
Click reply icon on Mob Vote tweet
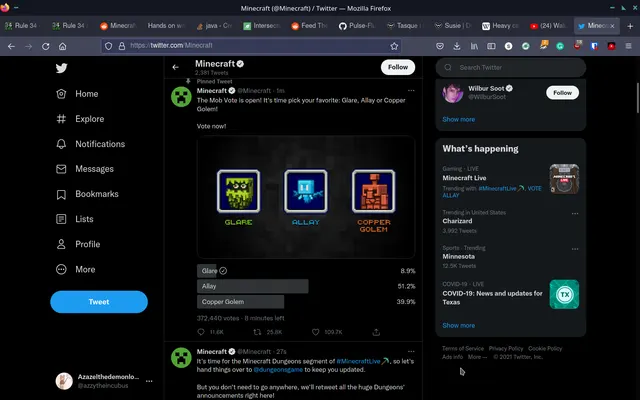tap(201, 332)
